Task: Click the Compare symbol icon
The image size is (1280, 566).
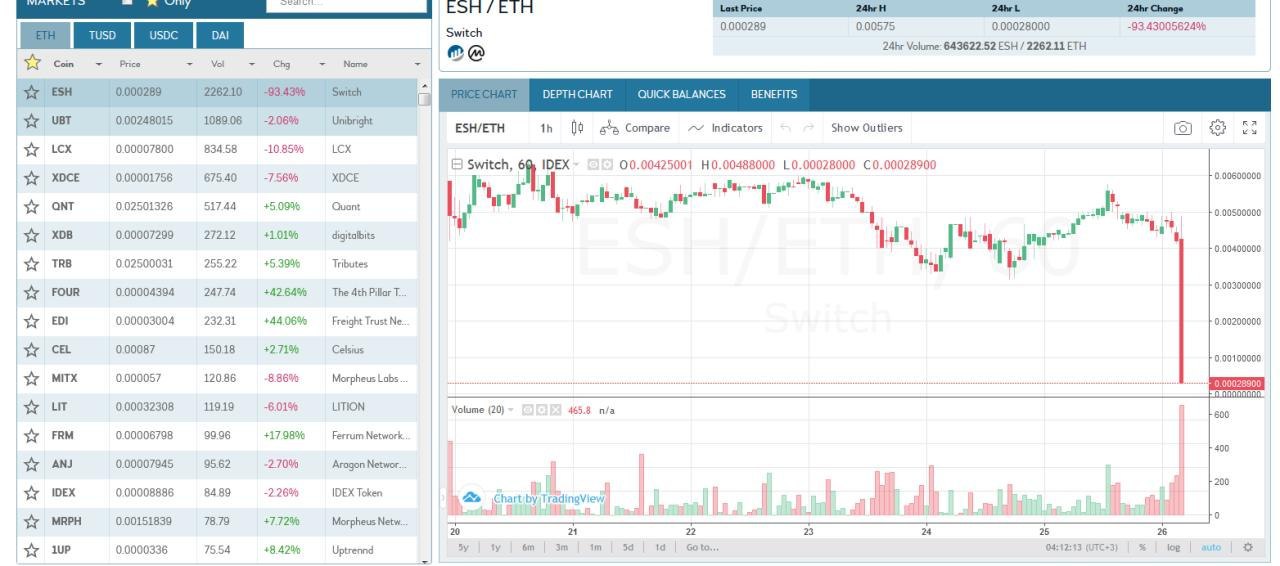Action: click(x=609, y=128)
